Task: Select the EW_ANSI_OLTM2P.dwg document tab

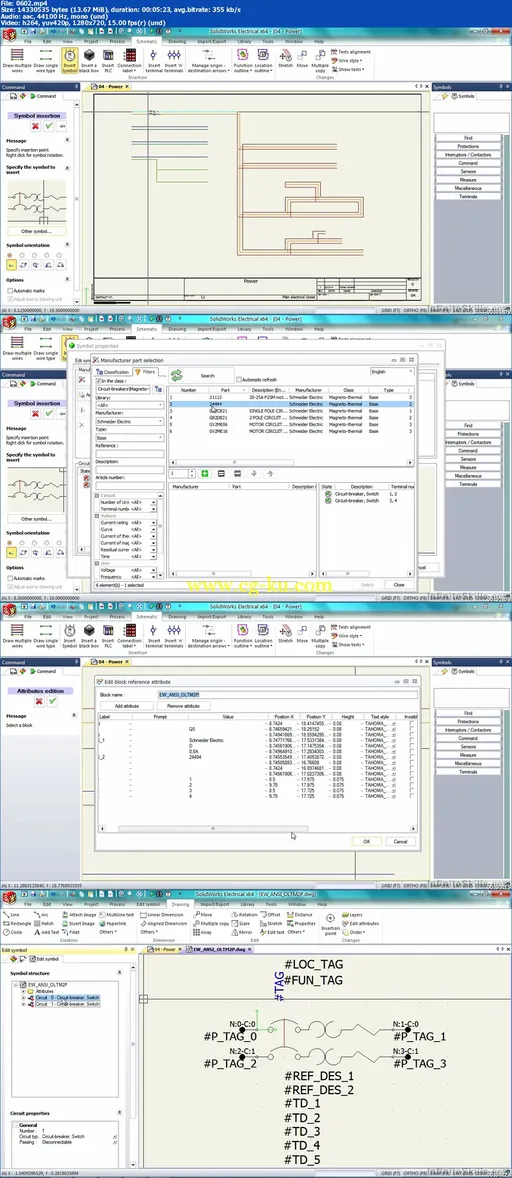Action: coord(218,949)
